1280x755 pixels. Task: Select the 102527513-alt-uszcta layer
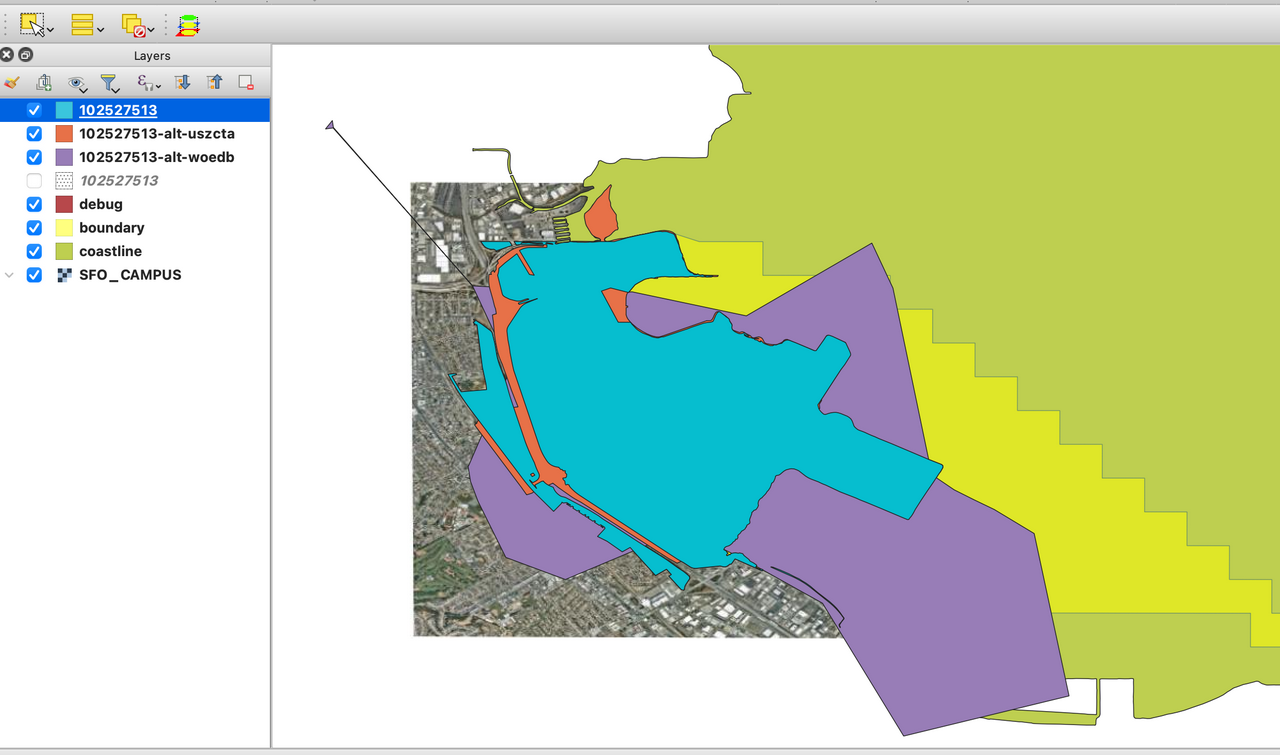[x=157, y=134]
